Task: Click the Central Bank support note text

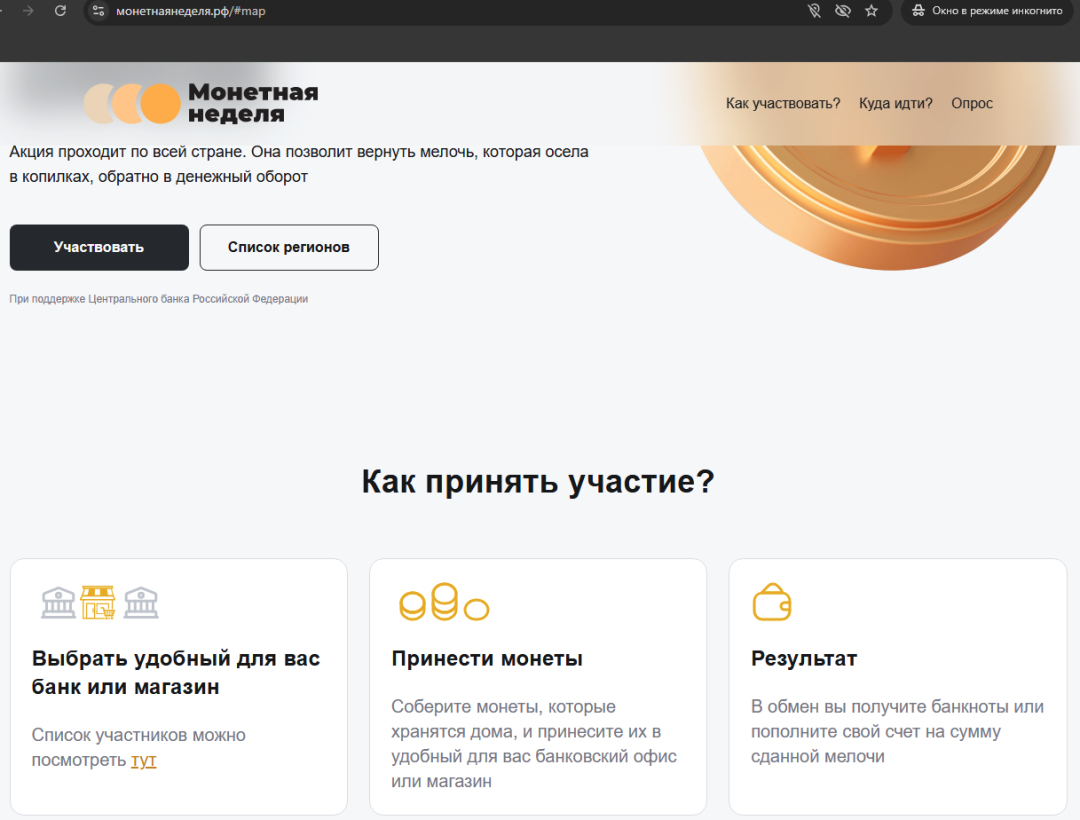Action: pos(158,299)
